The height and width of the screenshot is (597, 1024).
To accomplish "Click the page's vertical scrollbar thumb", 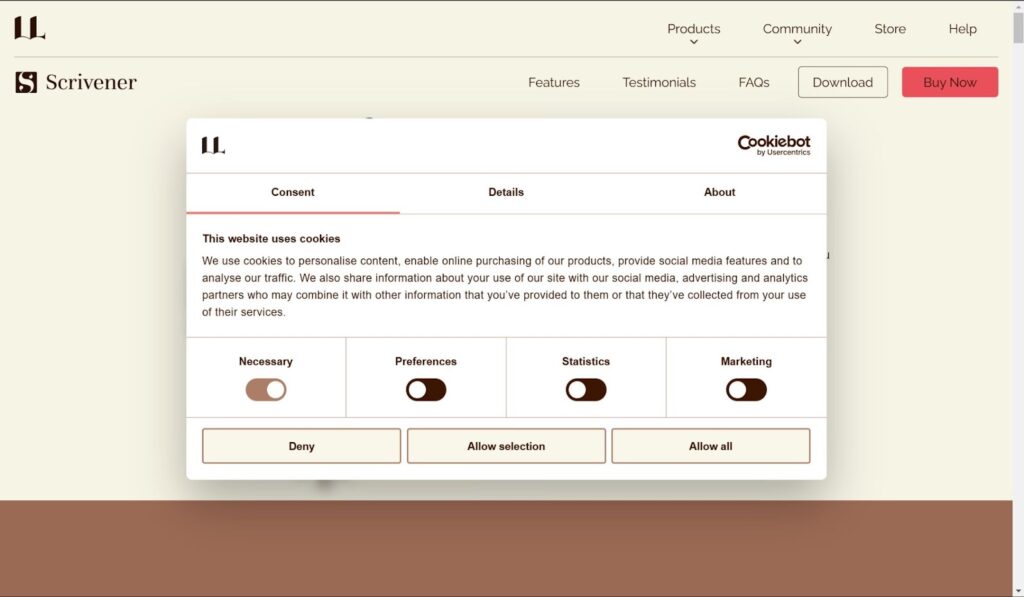I will tap(1018, 27).
